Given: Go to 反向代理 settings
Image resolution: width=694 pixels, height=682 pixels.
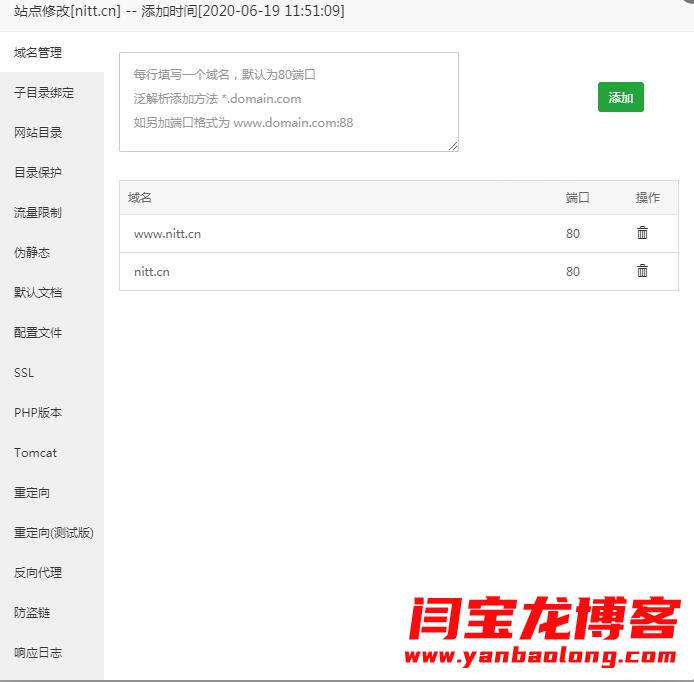Looking at the screenshot, I should click(x=38, y=573).
